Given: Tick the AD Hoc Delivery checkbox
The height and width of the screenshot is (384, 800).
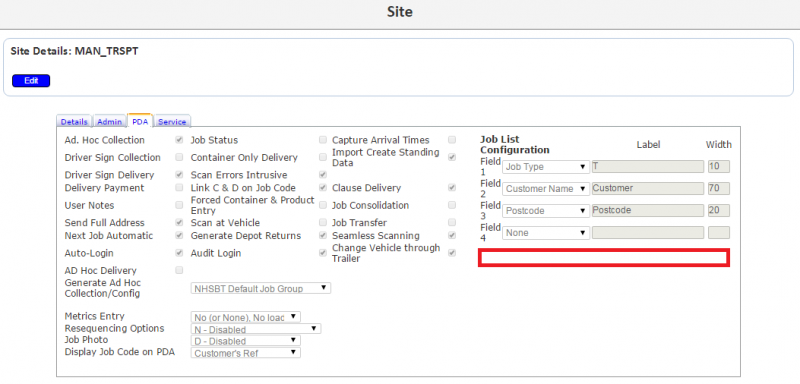Looking at the screenshot, I should click(x=179, y=270).
